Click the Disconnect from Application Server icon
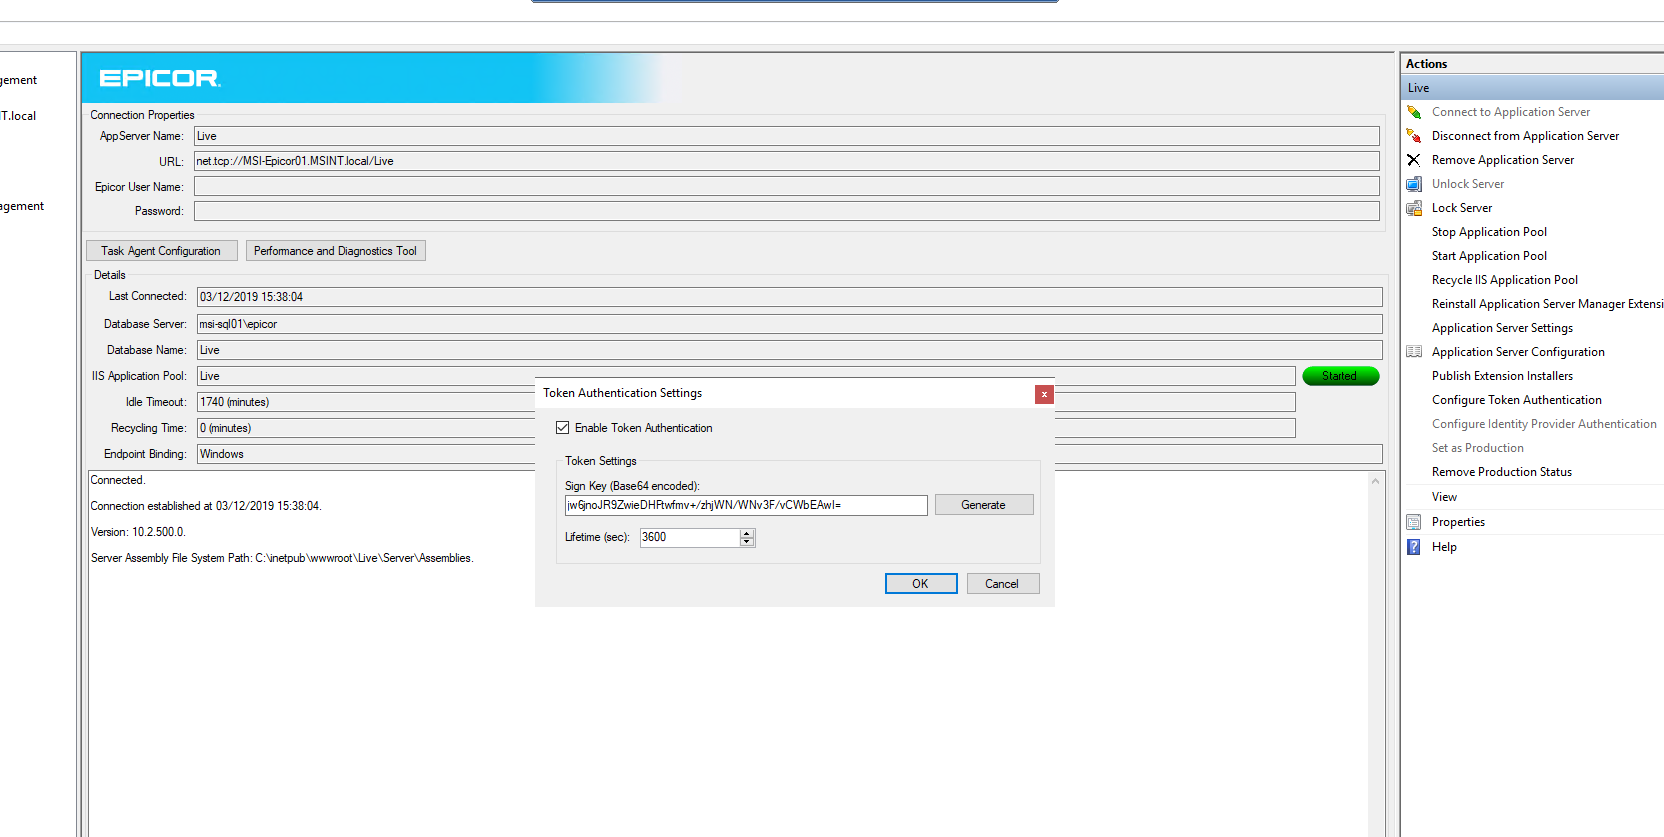This screenshot has height=837, width=1664. point(1414,136)
